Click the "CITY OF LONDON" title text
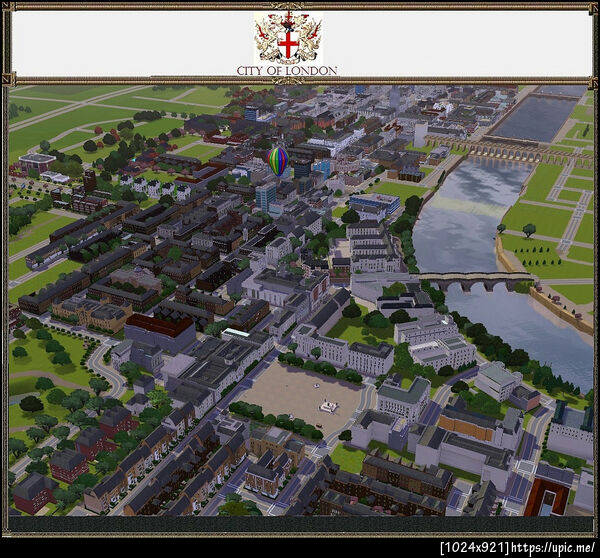The height and width of the screenshot is (558, 600). (287, 71)
